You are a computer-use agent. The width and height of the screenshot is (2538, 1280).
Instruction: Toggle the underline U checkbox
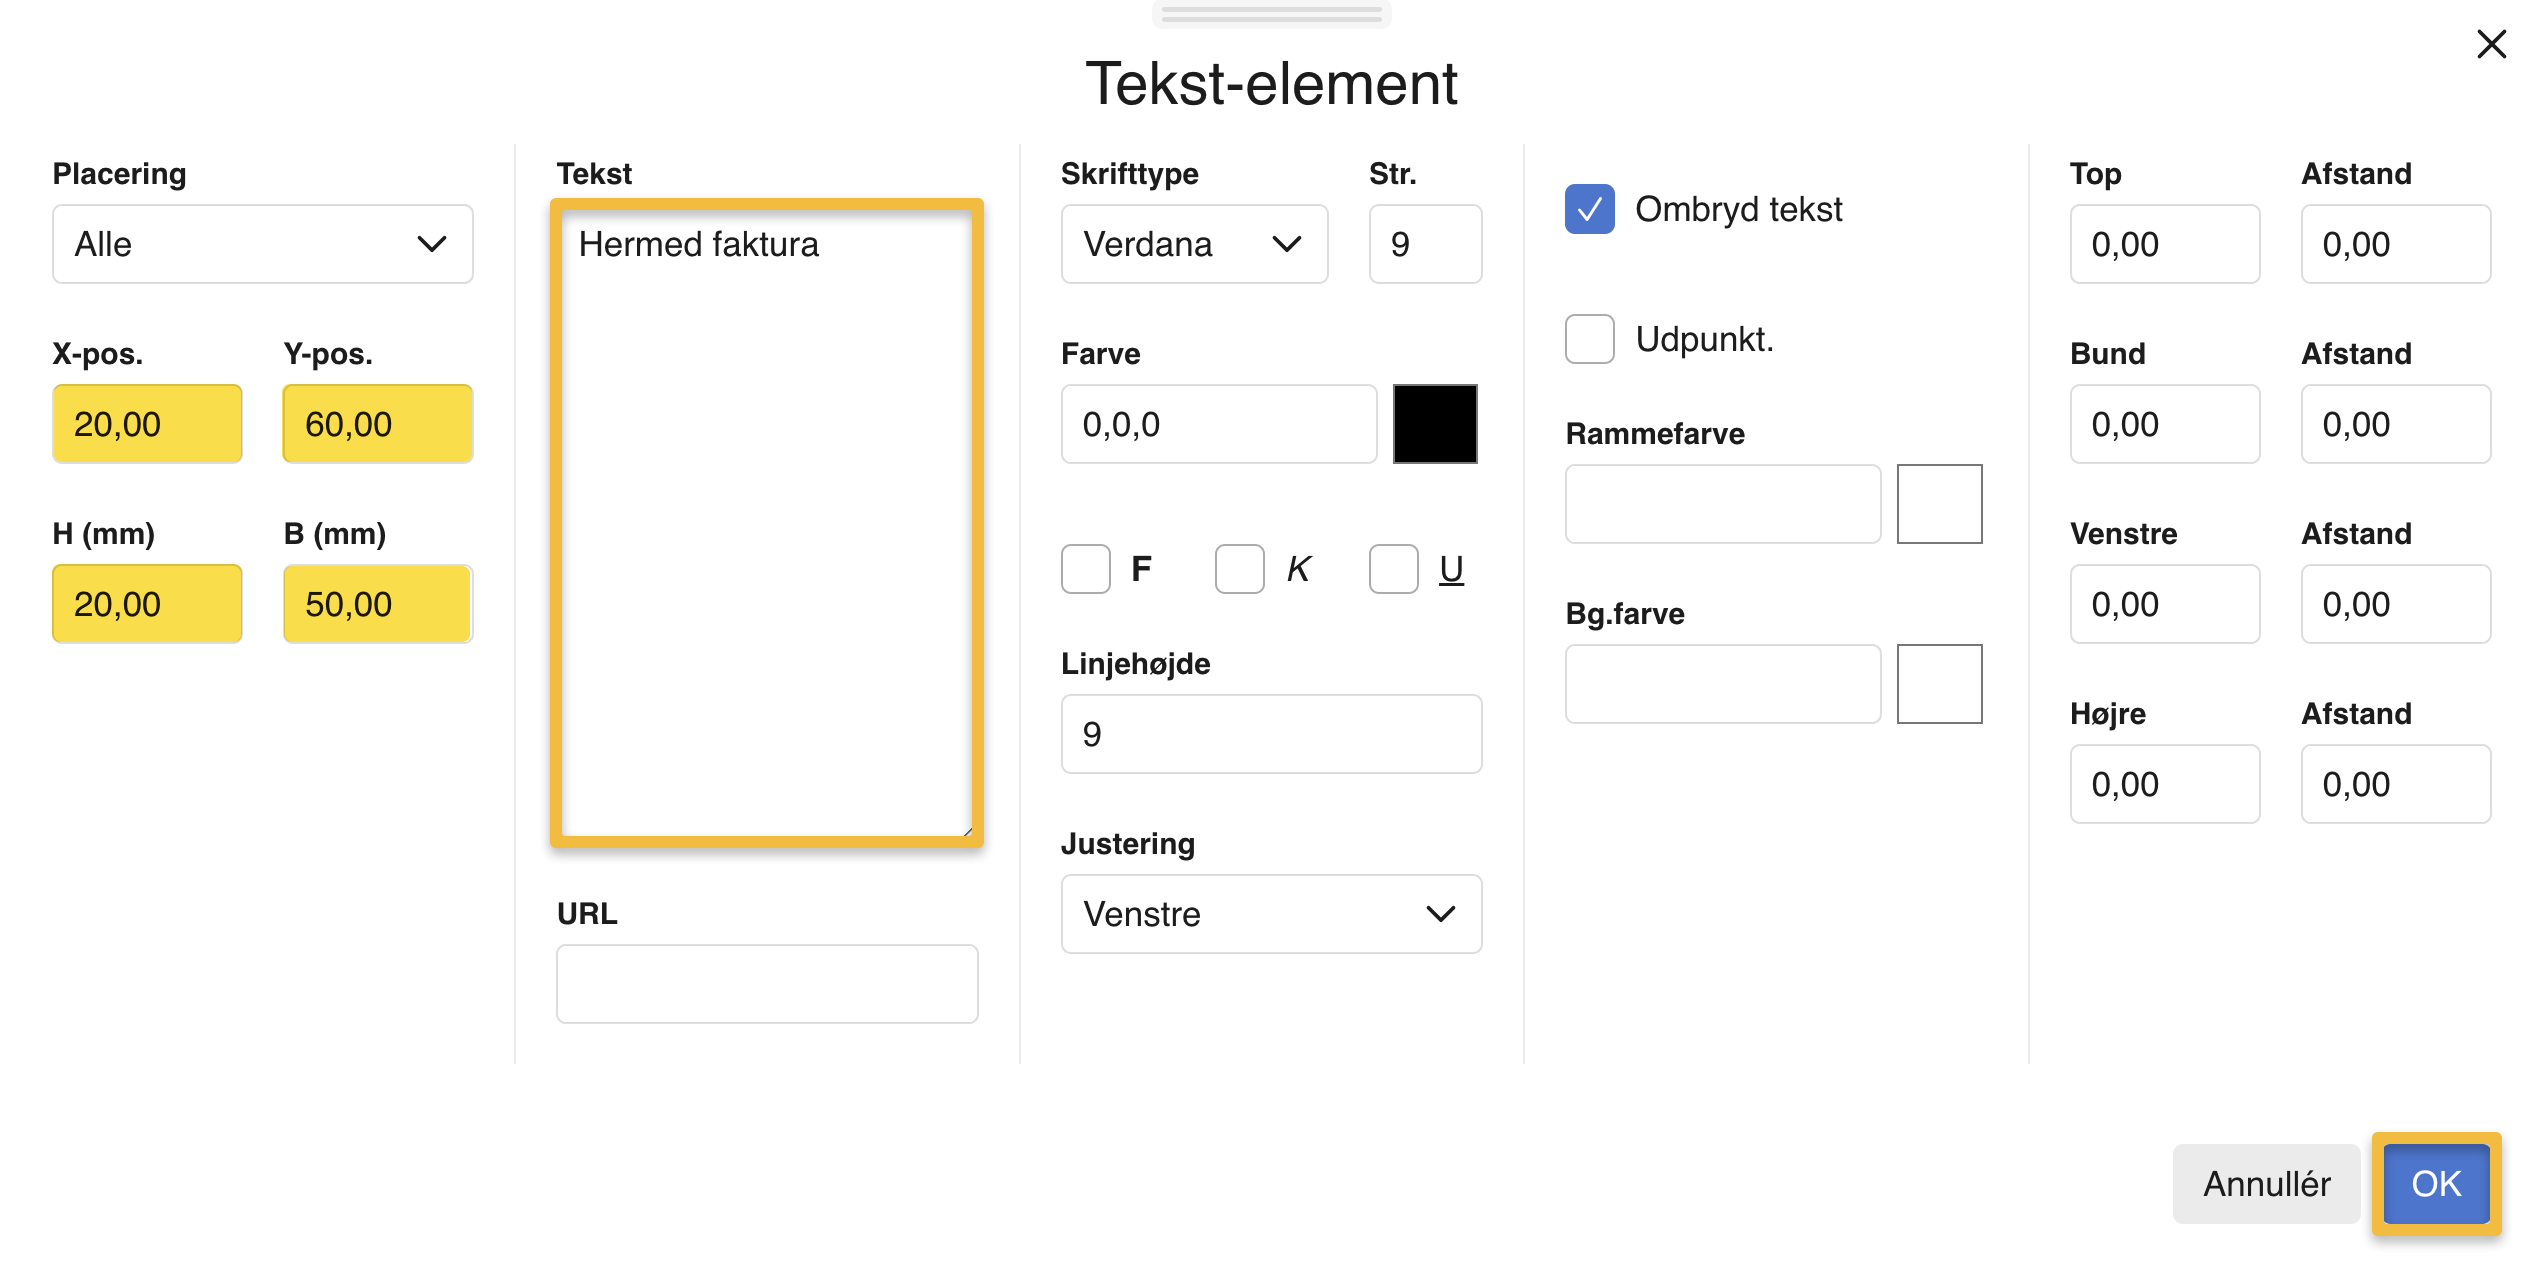tap(1393, 569)
